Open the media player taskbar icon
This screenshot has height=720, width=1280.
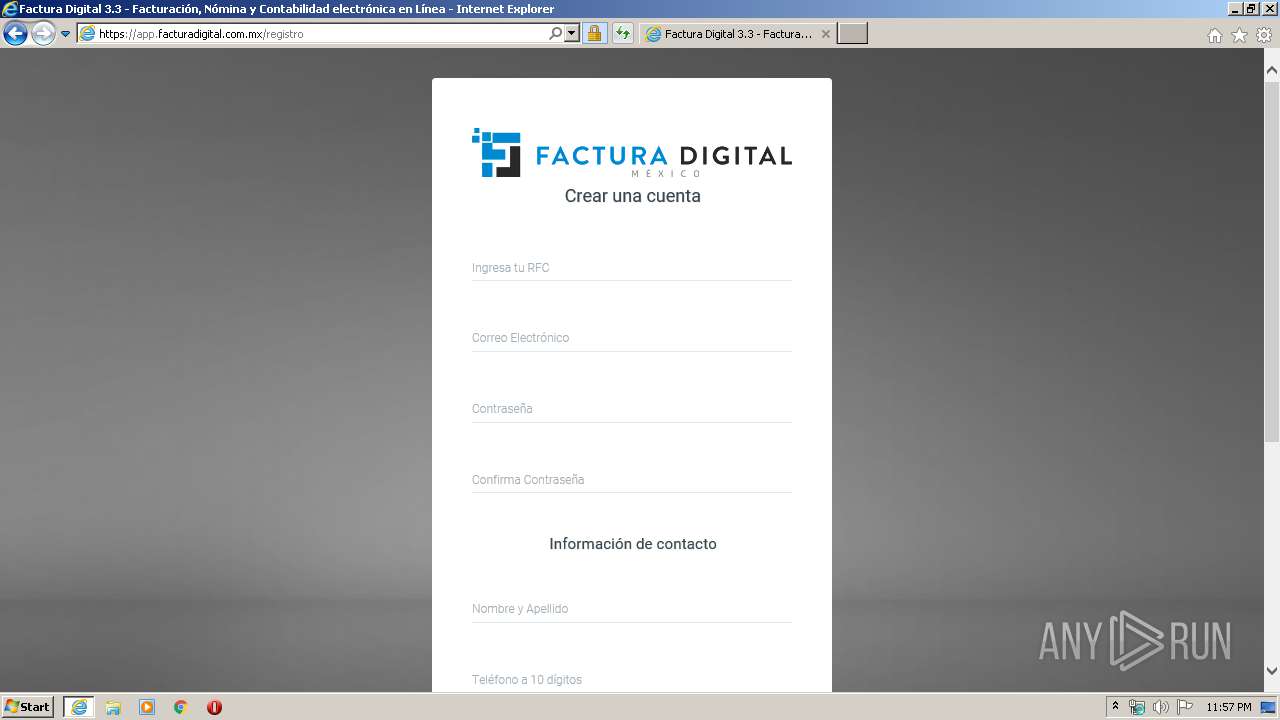coord(147,707)
